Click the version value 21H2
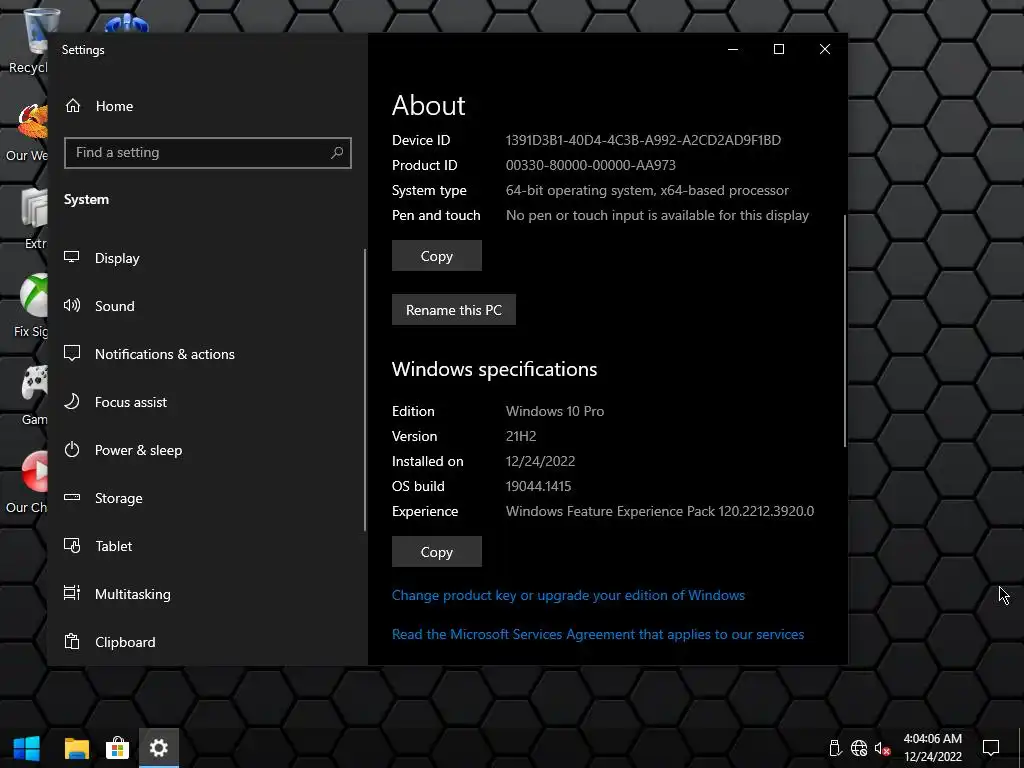Image resolution: width=1024 pixels, height=768 pixels. click(521, 436)
